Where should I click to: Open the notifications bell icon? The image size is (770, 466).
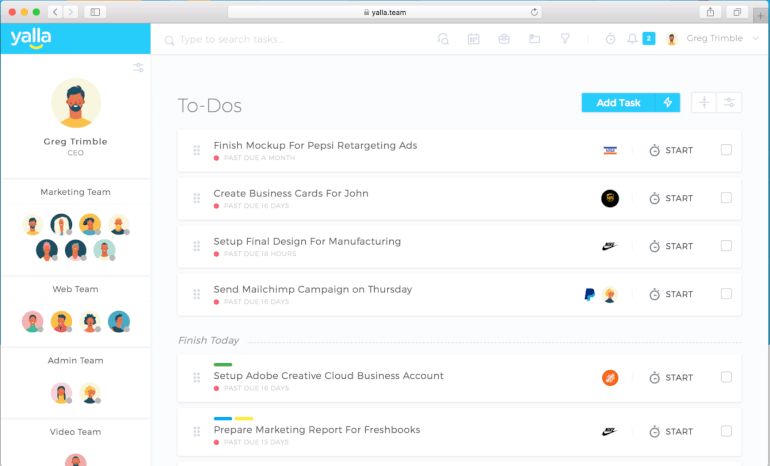pyautogui.click(x=632, y=39)
